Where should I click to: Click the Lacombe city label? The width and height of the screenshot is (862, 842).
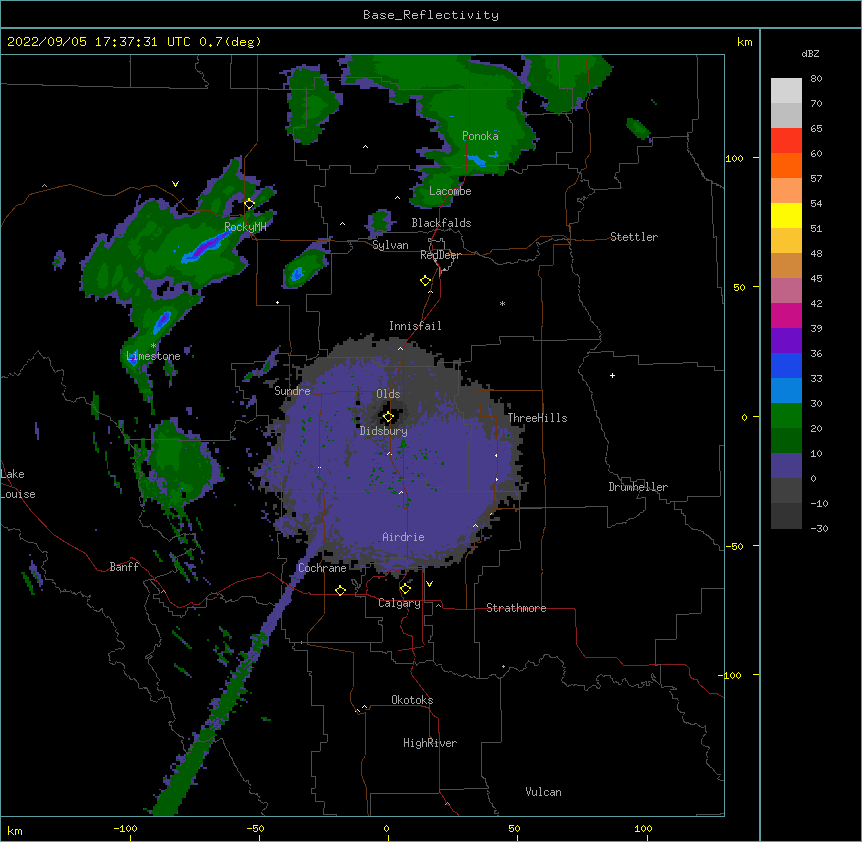coord(450,191)
